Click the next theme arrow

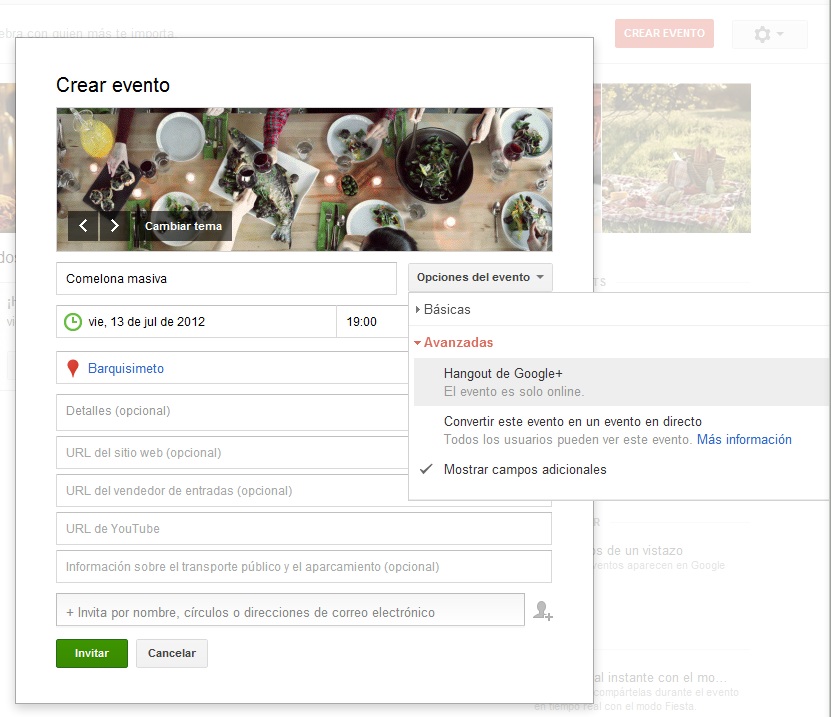(x=114, y=226)
